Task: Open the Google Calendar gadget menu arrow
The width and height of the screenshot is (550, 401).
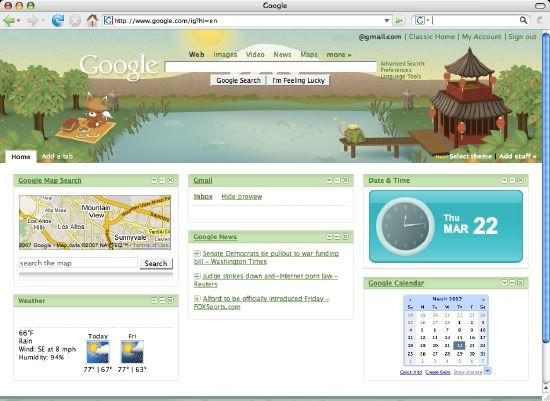Action: point(504,283)
